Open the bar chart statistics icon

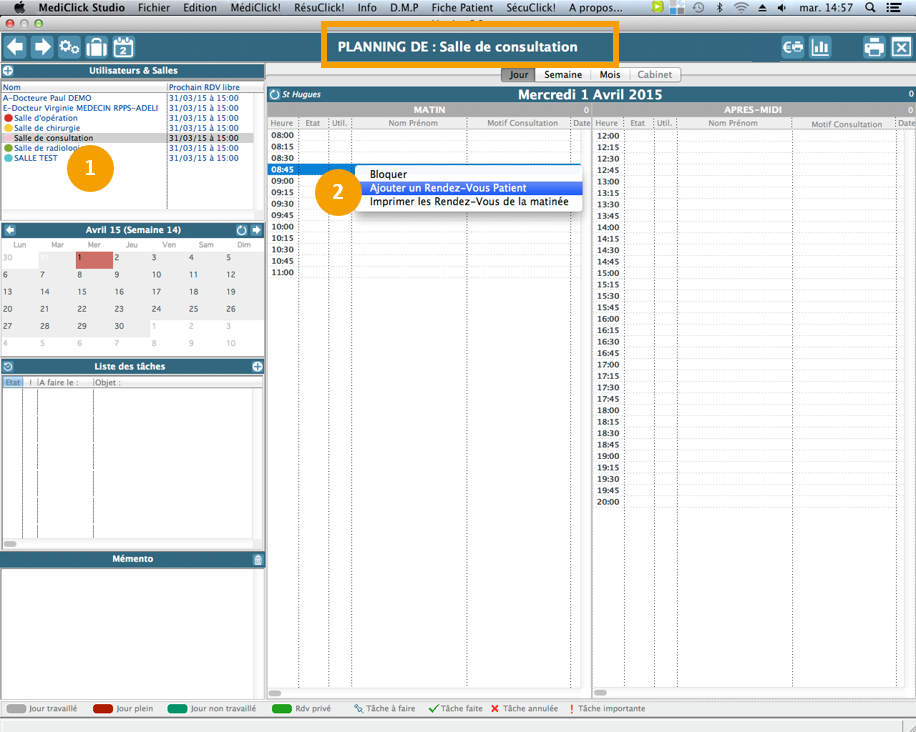pyautogui.click(x=821, y=47)
